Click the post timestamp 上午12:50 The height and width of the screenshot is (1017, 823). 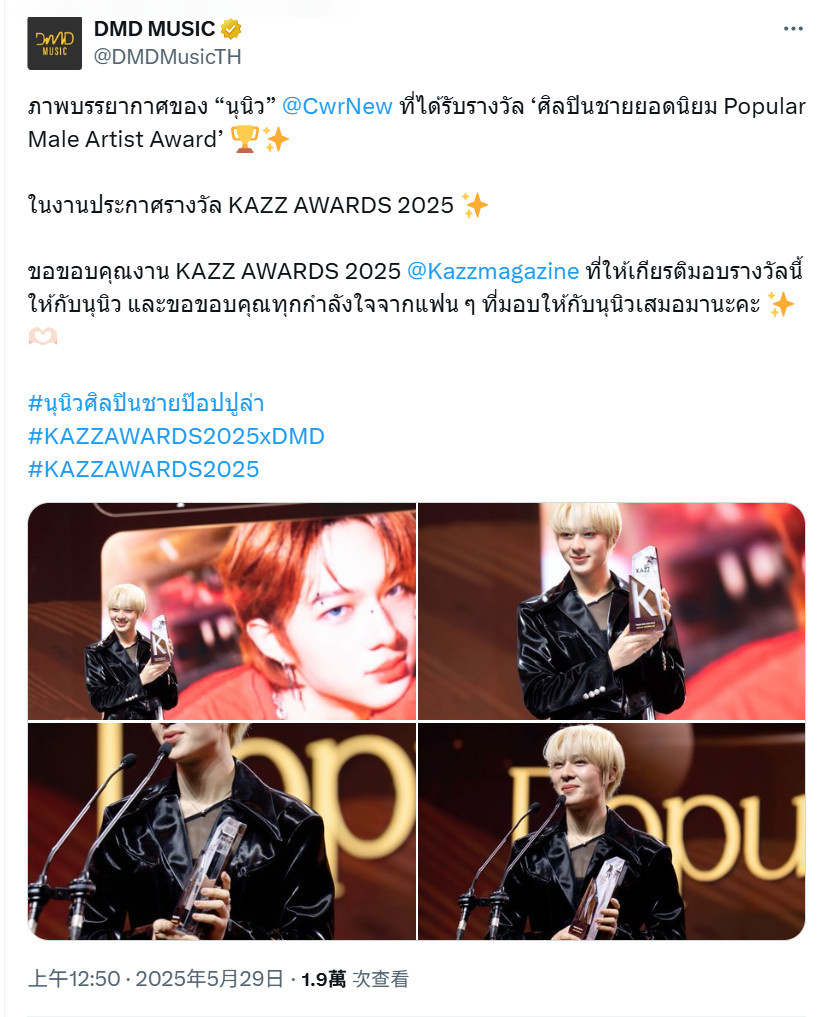(x=74, y=978)
